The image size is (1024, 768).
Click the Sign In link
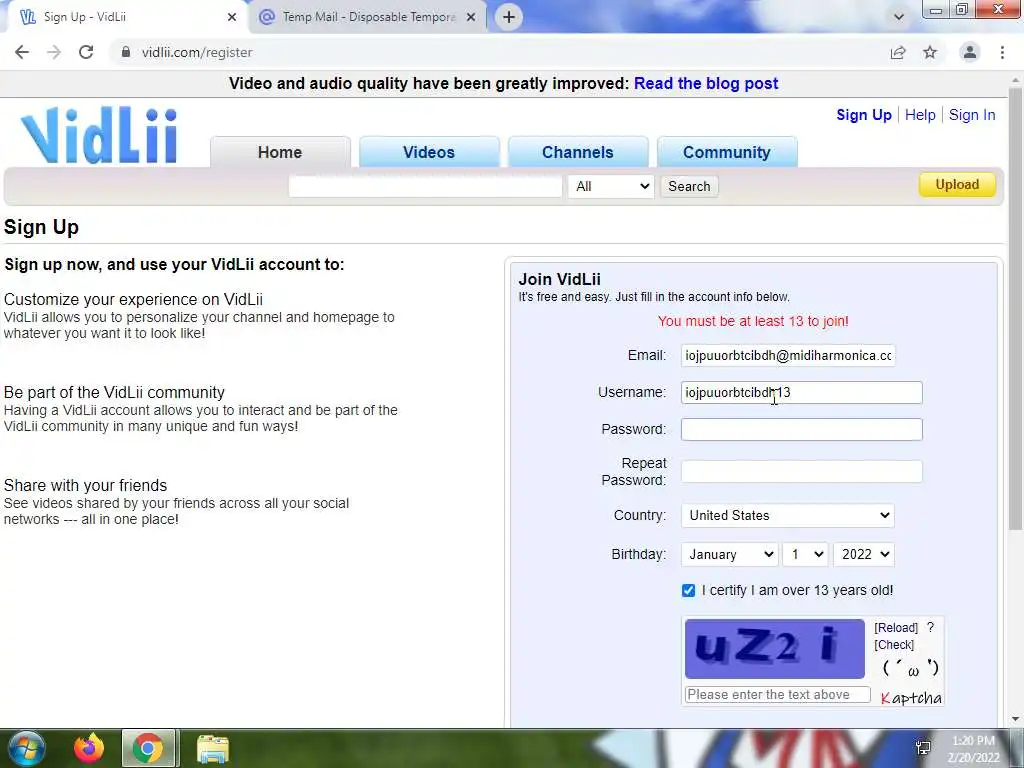click(972, 115)
